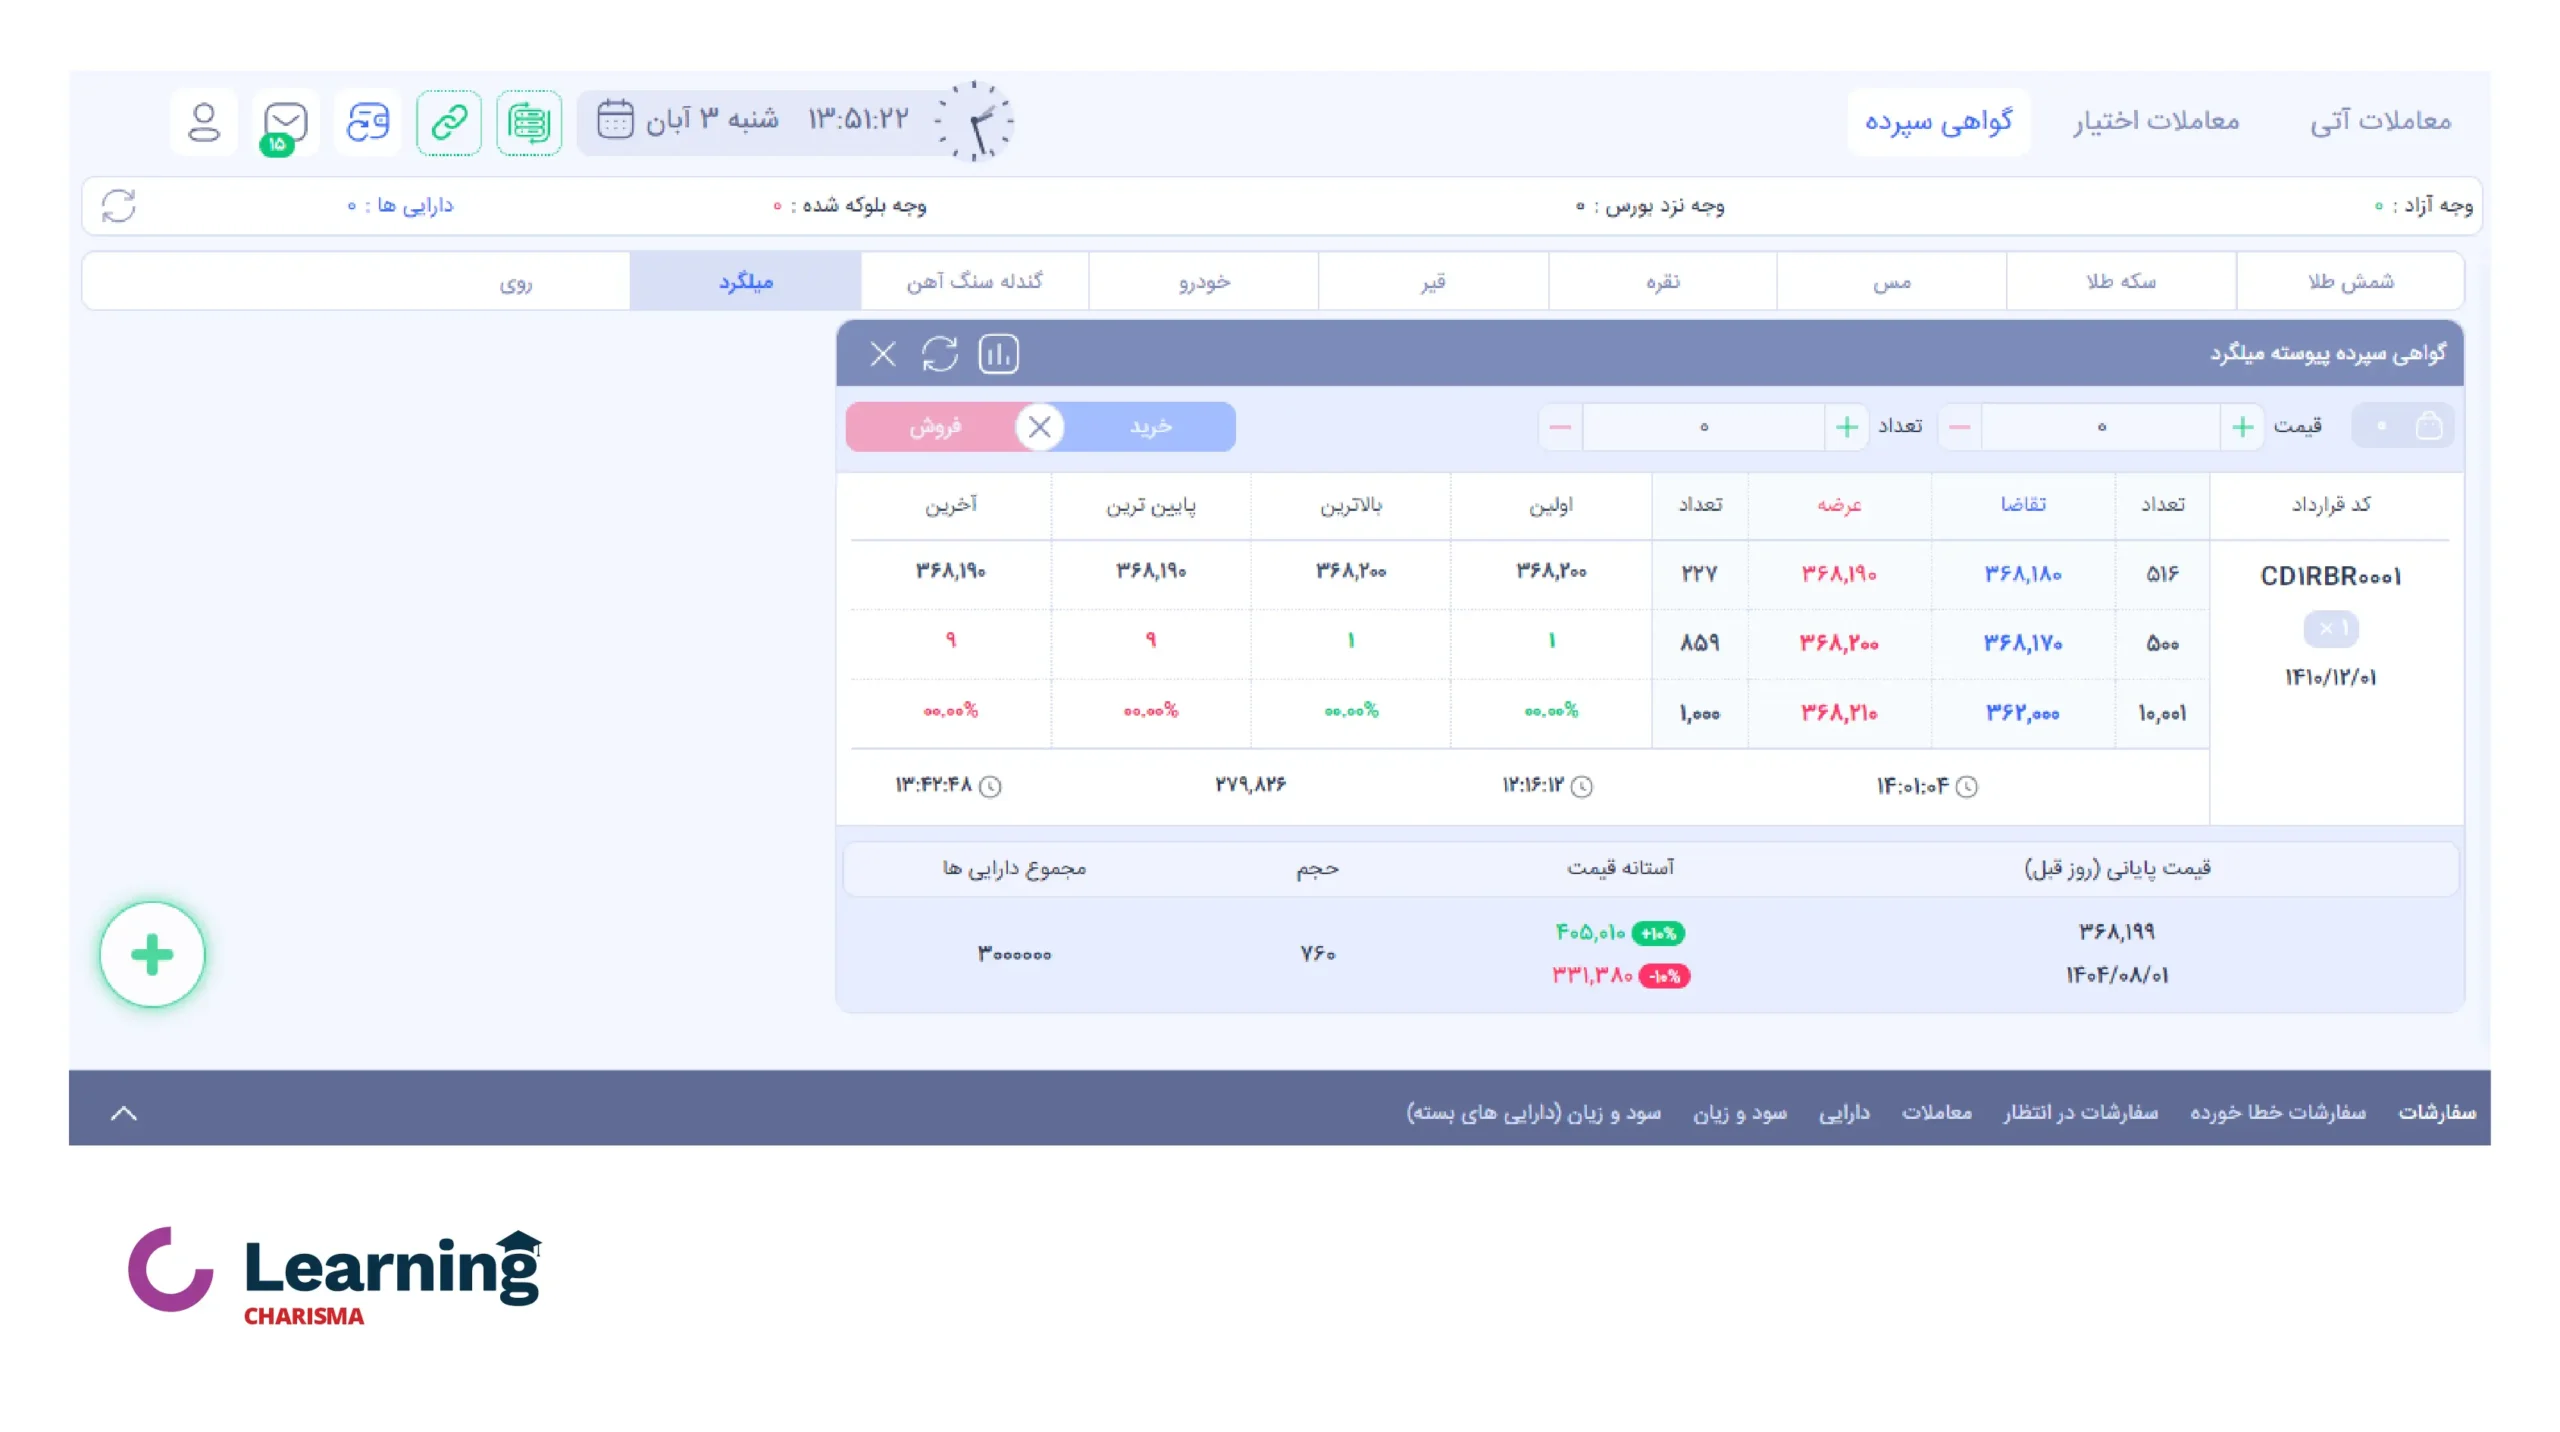The image size is (2560, 1432).
Task: Decrease quantity with the minus stepper
Action: (1560, 427)
